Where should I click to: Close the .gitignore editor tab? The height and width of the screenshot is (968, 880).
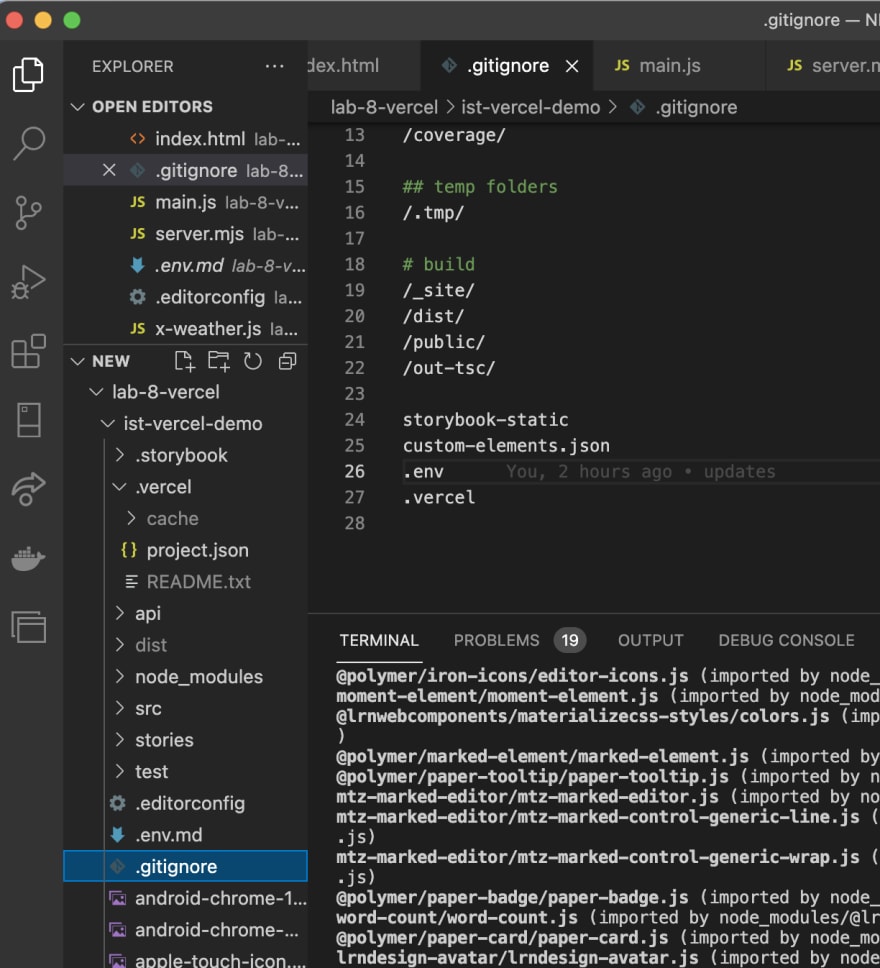(x=572, y=66)
